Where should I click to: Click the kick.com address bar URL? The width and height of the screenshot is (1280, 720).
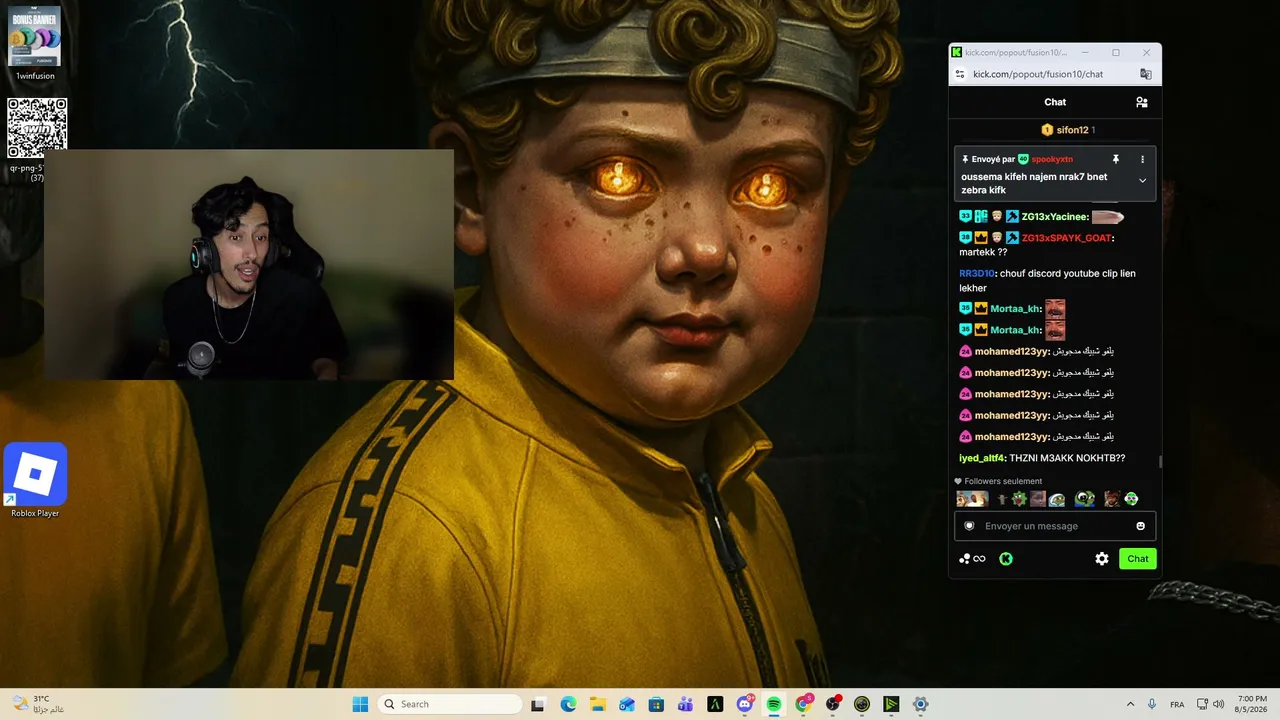coord(1037,74)
